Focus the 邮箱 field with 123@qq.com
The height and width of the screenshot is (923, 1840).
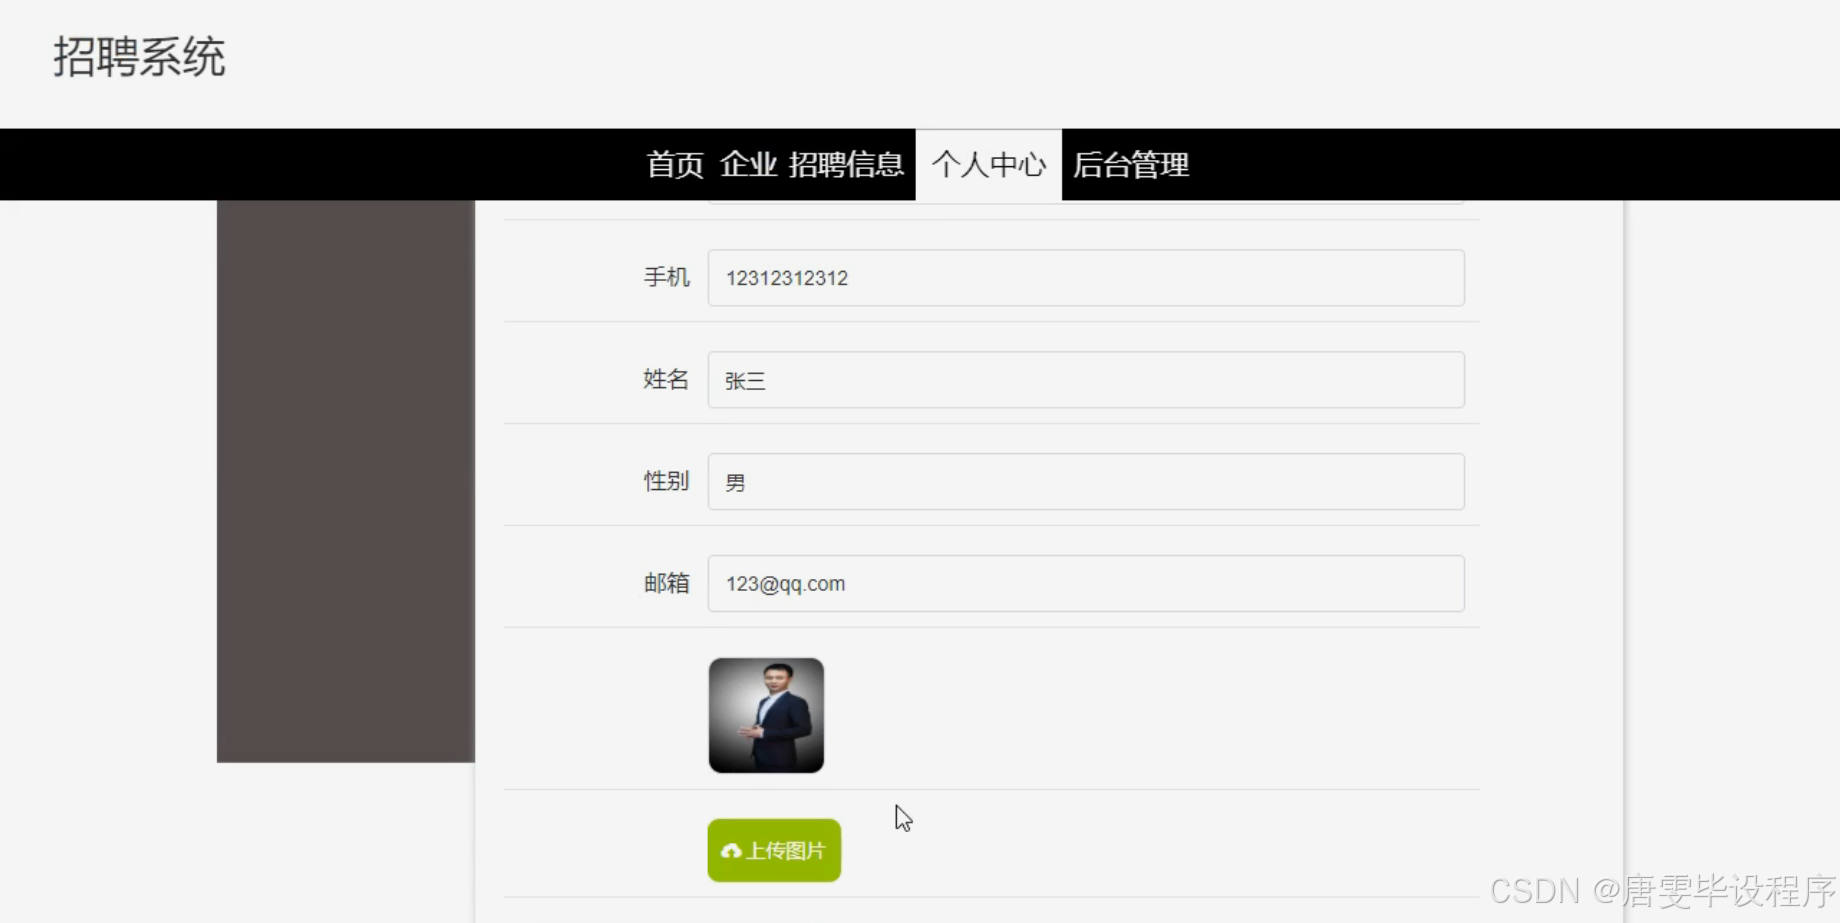(x=1086, y=584)
